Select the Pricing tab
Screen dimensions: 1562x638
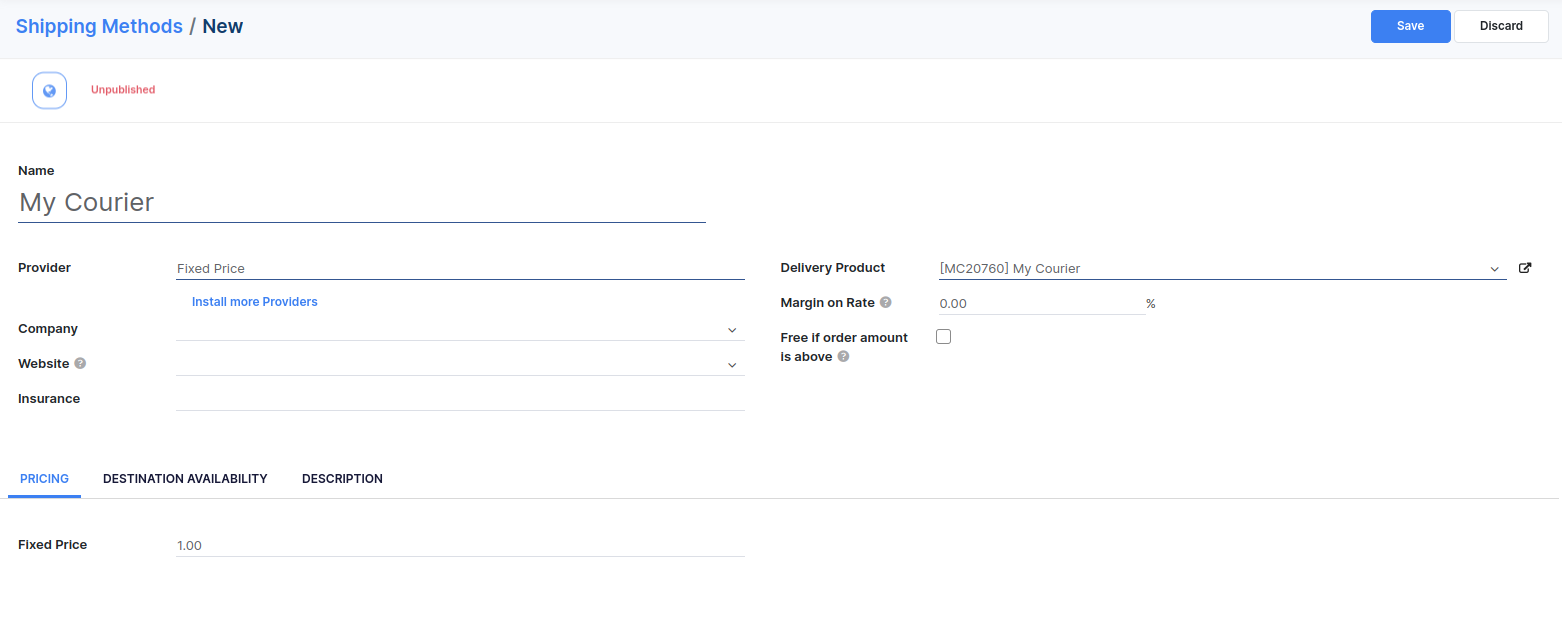(x=44, y=479)
